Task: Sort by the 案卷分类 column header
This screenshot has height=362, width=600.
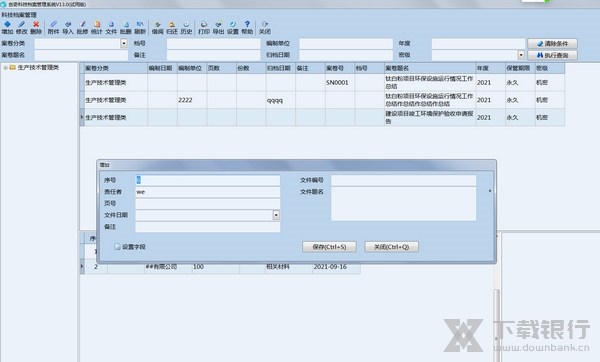Action: [116, 68]
